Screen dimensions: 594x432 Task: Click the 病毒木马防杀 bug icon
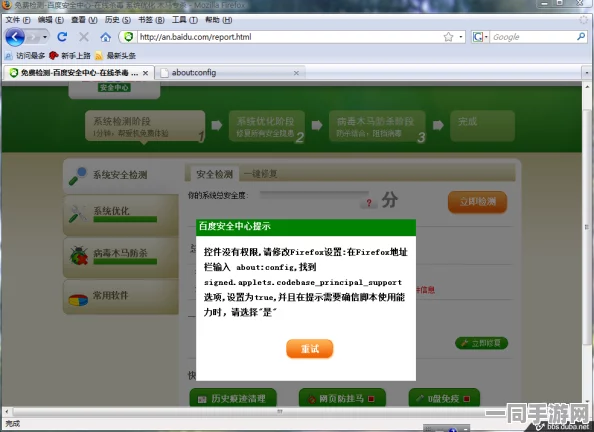pyautogui.click(x=78, y=256)
